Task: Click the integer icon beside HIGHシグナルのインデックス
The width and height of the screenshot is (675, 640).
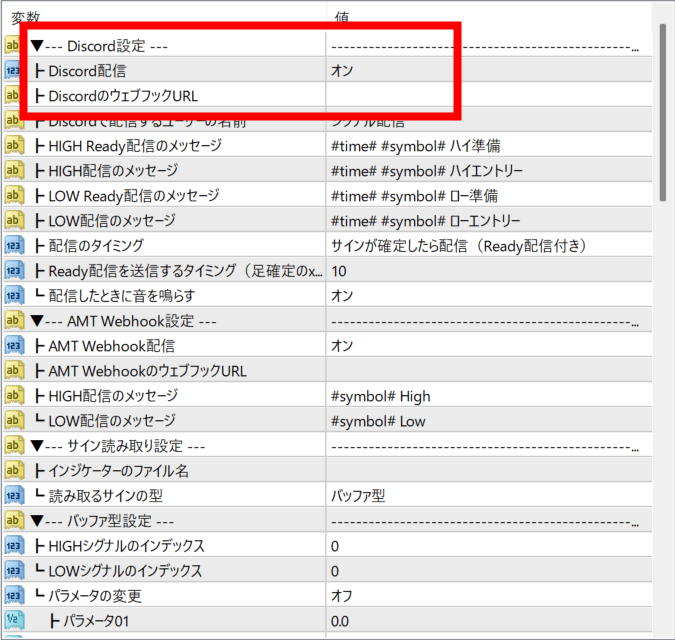Action: click(x=14, y=545)
